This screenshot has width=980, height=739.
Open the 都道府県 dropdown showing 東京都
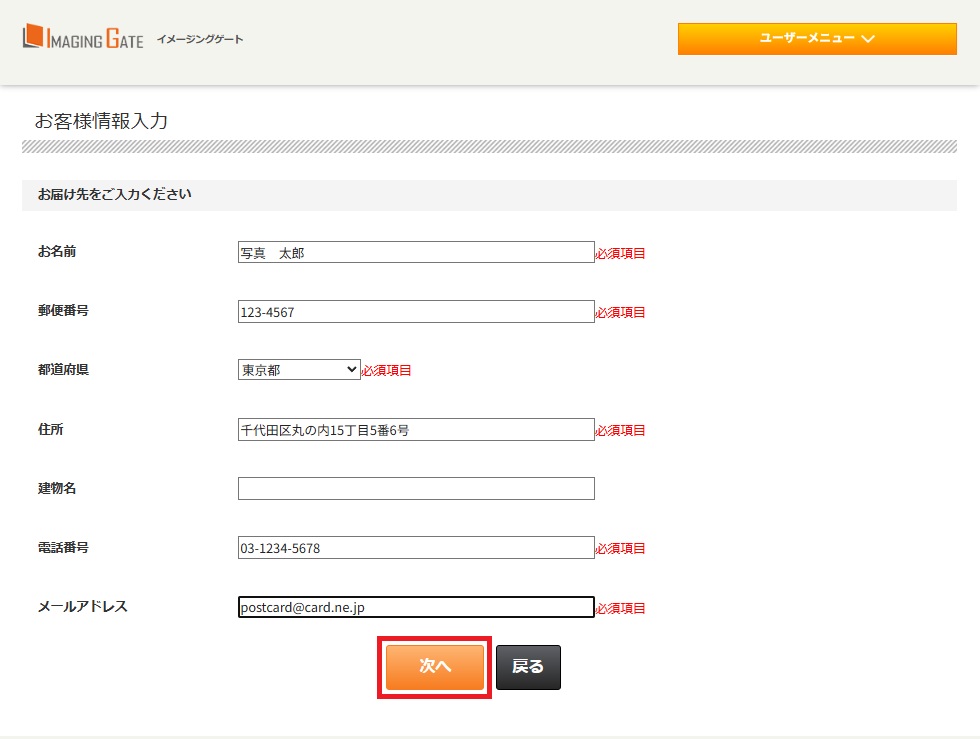click(299, 370)
